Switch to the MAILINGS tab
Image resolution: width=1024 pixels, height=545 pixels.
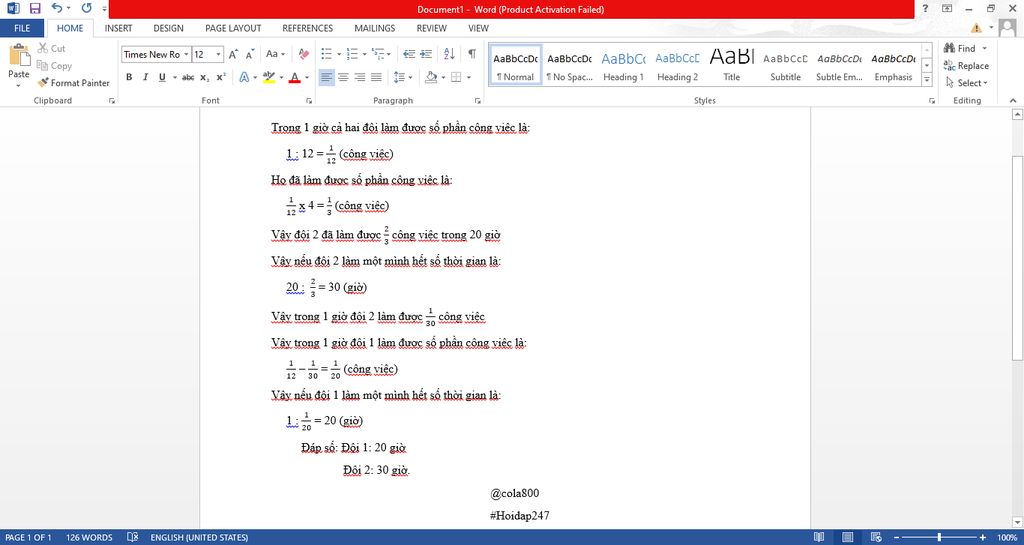pos(375,28)
